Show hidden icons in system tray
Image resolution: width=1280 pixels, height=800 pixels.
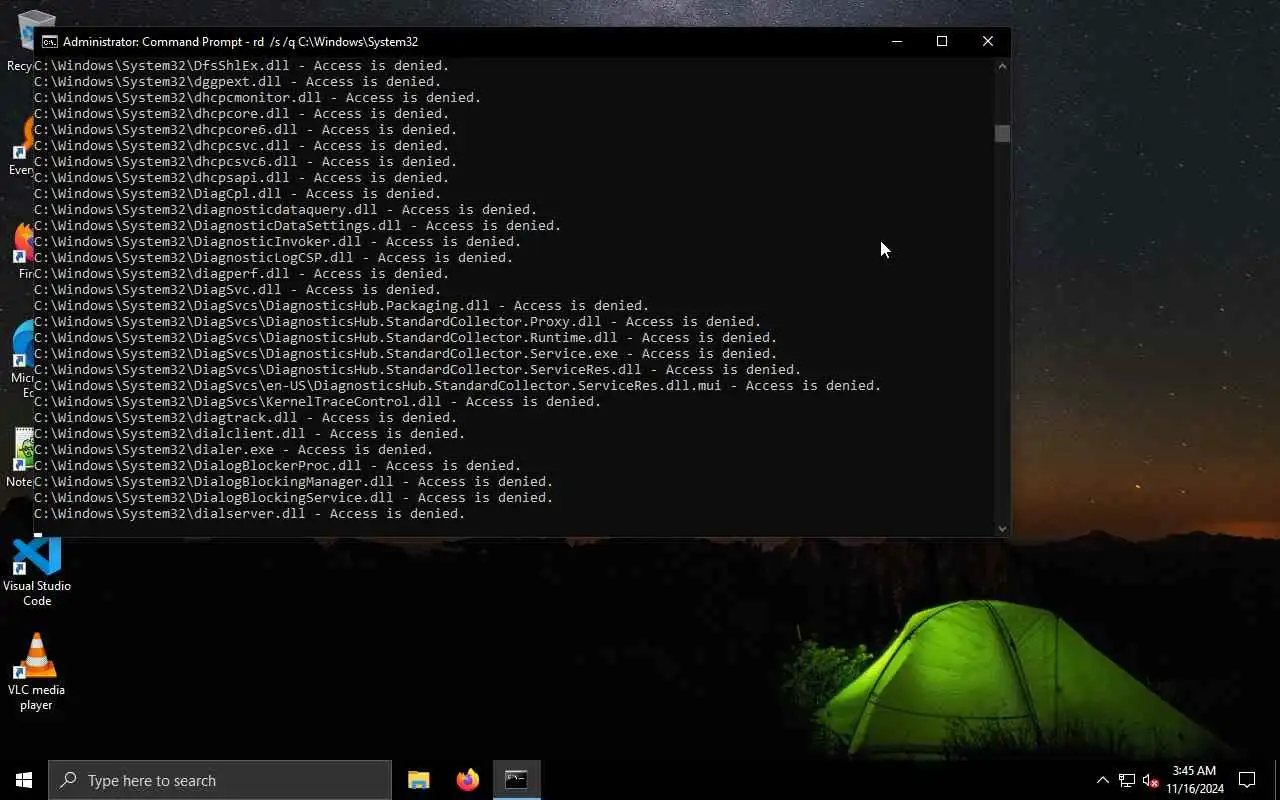pos(1102,780)
